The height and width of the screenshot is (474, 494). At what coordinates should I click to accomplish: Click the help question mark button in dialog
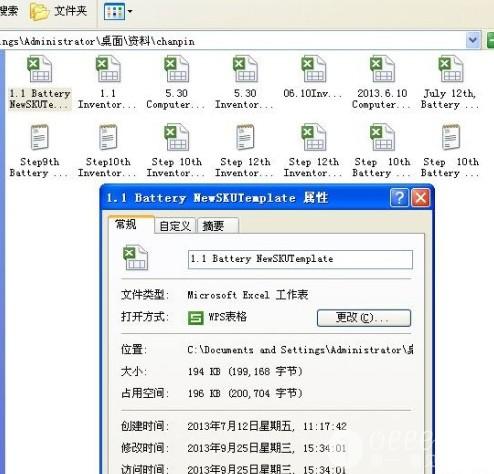click(399, 198)
